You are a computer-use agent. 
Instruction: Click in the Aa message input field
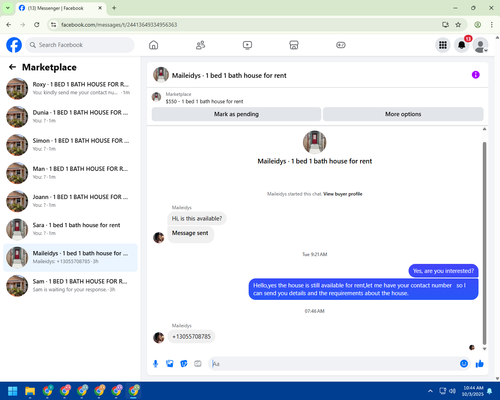point(333,364)
